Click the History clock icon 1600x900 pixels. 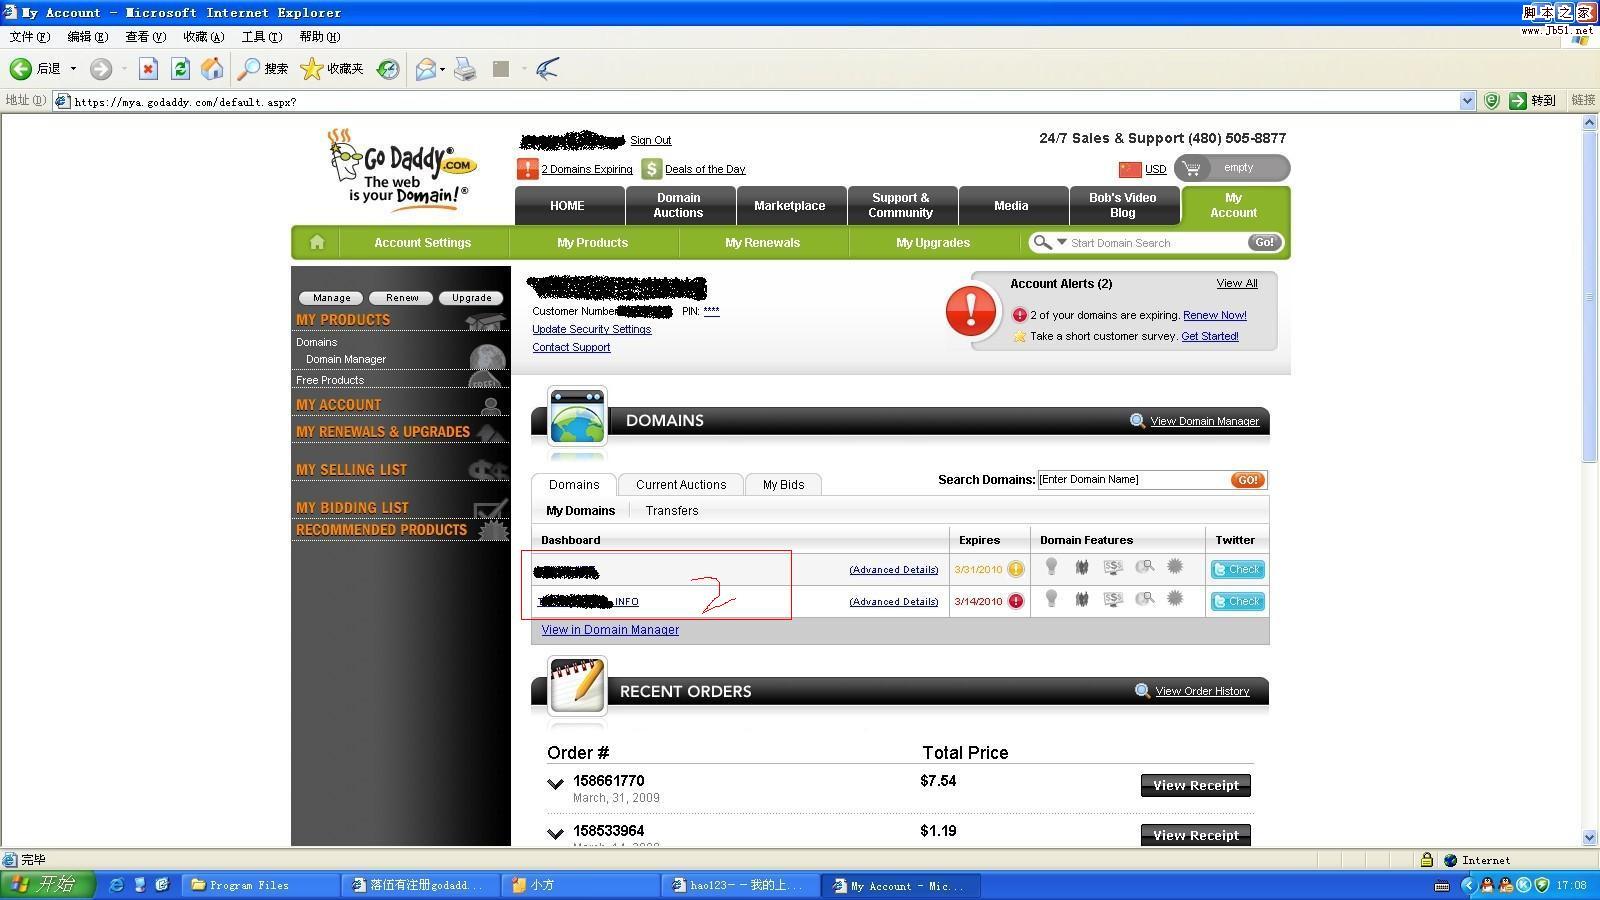pos(388,69)
